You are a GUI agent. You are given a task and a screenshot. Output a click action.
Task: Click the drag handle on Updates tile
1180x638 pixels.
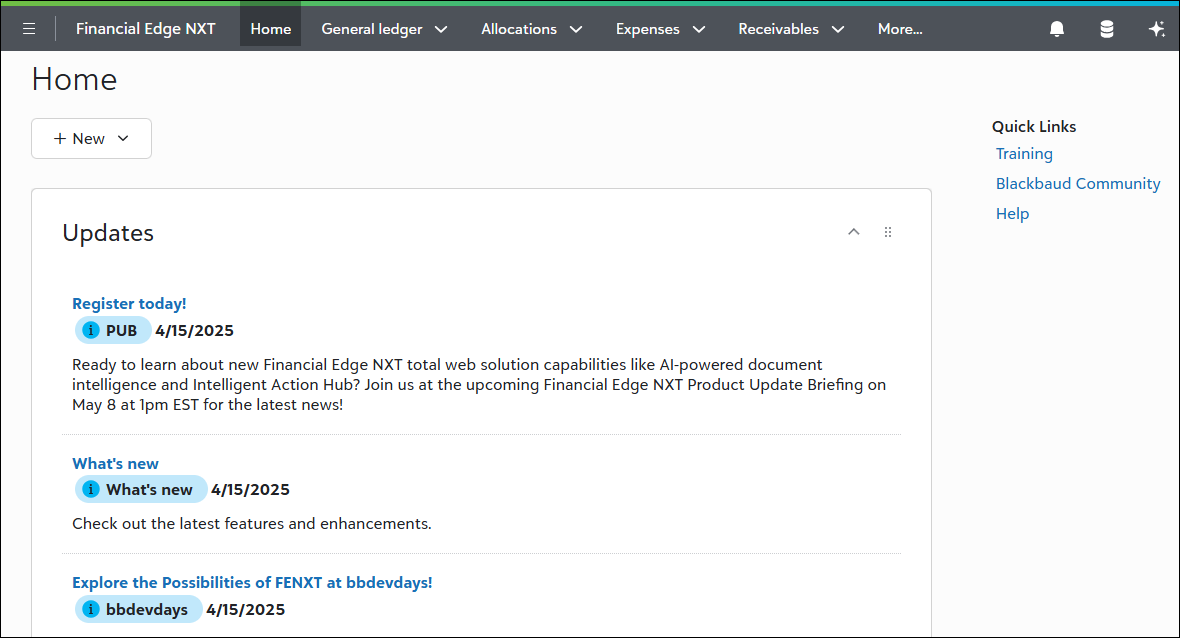[x=888, y=232]
